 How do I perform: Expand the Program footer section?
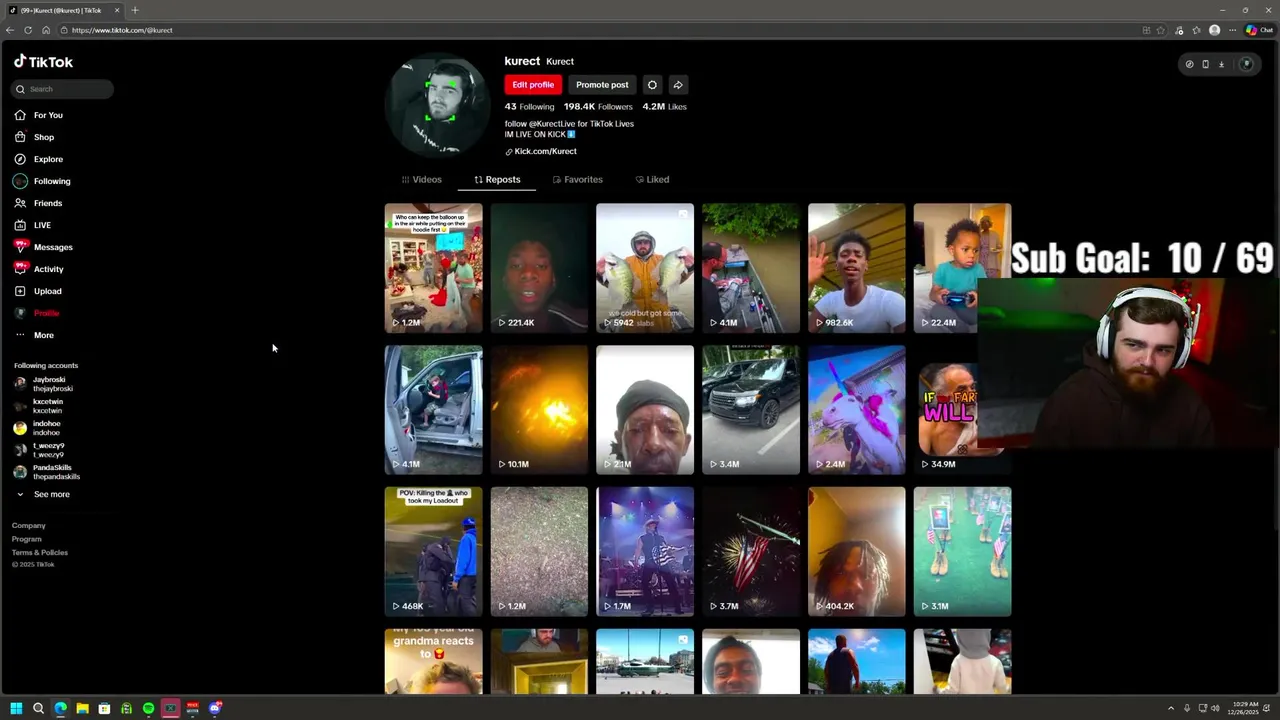pos(27,539)
